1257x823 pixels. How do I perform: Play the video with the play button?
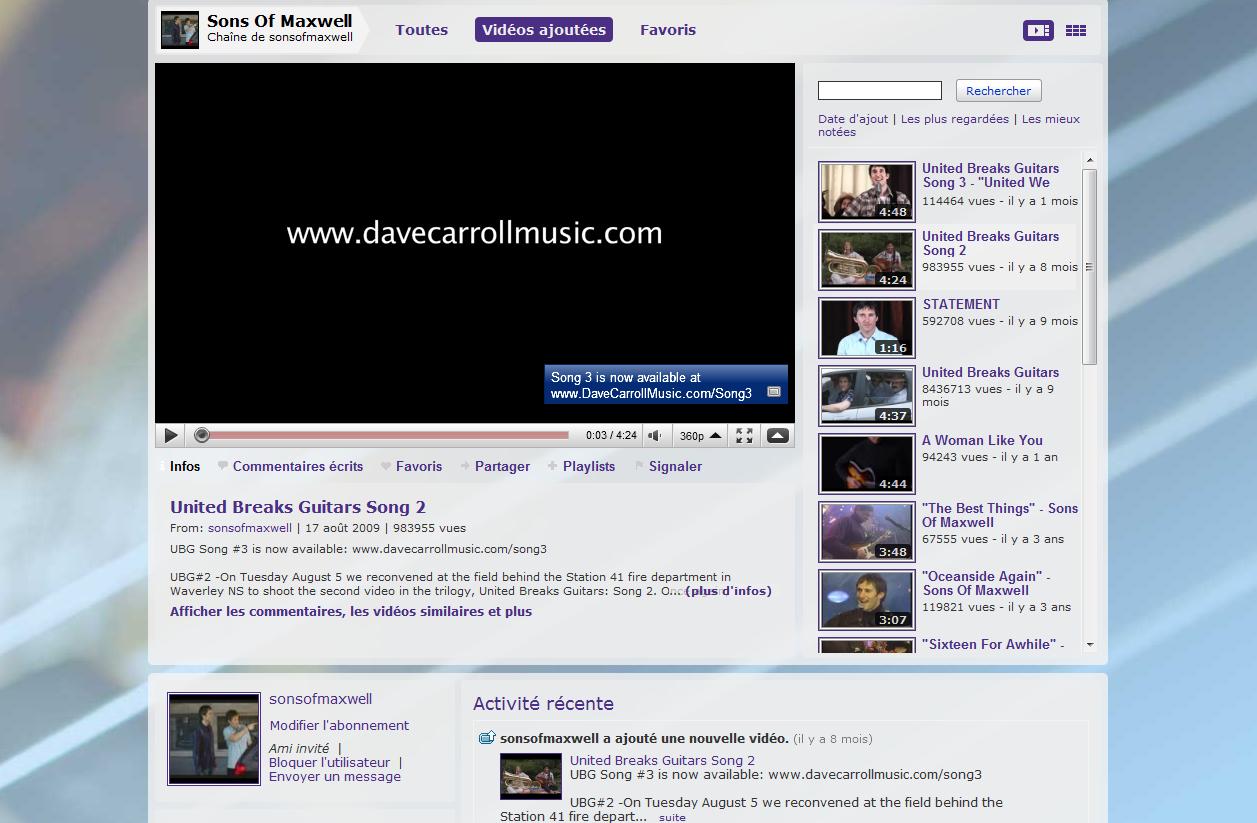(x=171, y=435)
